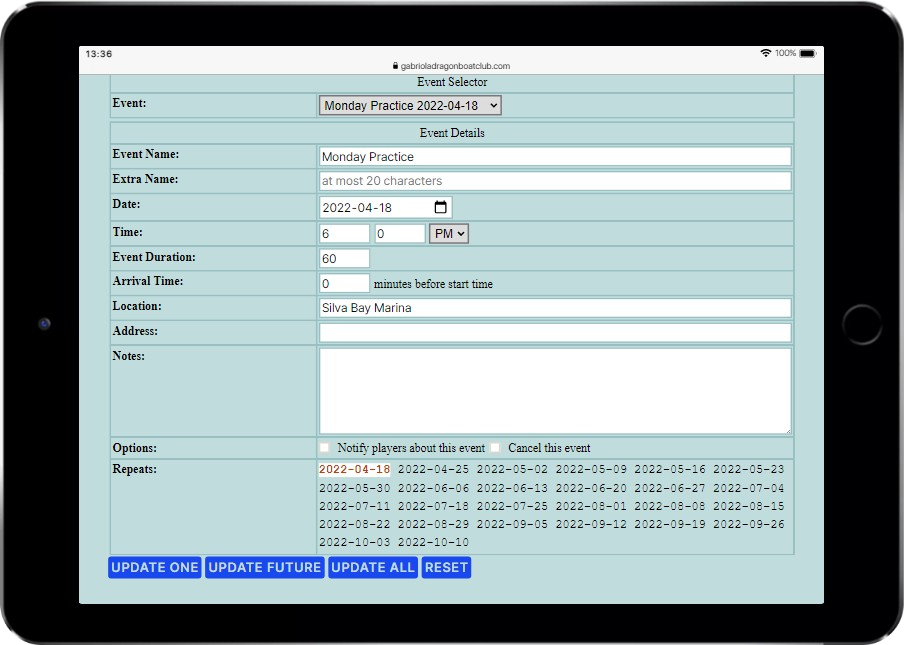Select repeat date 2022-06-06
The width and height of the screenshot is (904, 645).
point(434,488)
